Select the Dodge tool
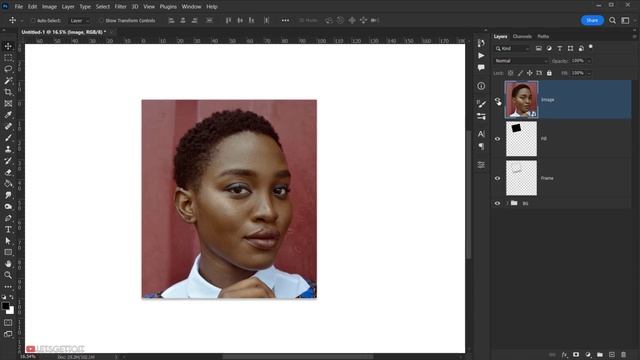The height and width of the screenshot is (360, 640). 8,207
